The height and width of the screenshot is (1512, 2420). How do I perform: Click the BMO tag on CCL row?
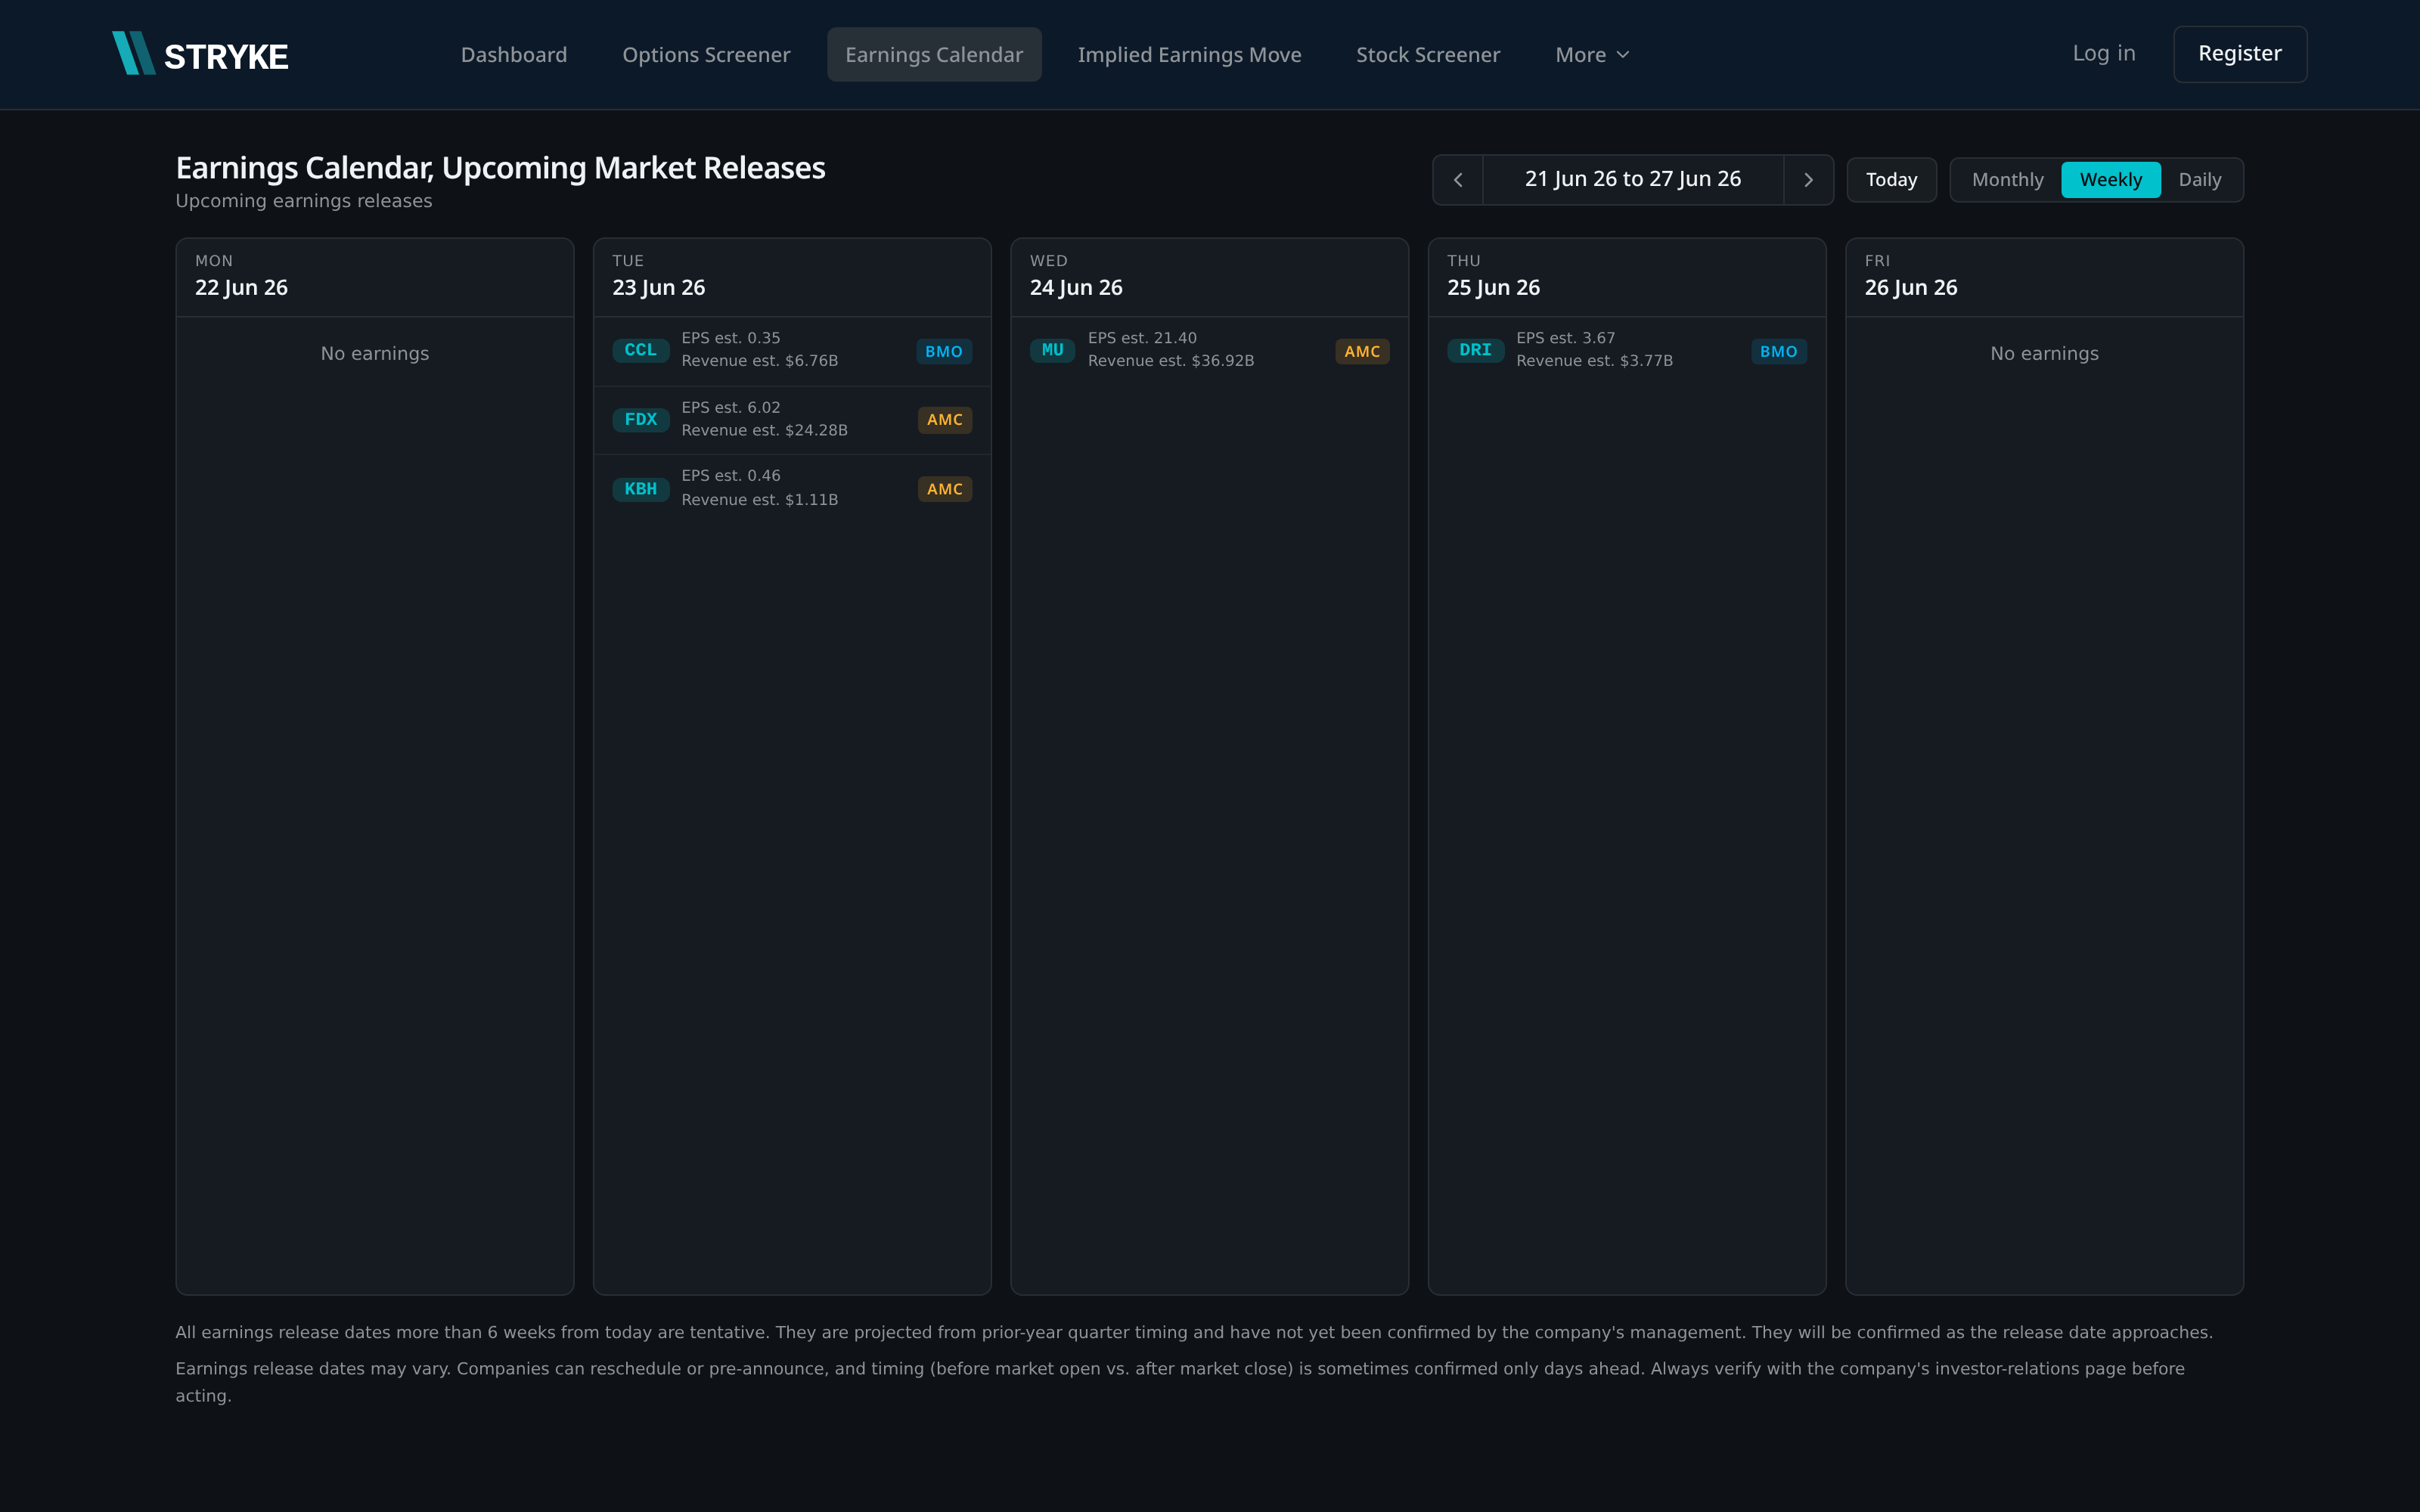[944, 352]
